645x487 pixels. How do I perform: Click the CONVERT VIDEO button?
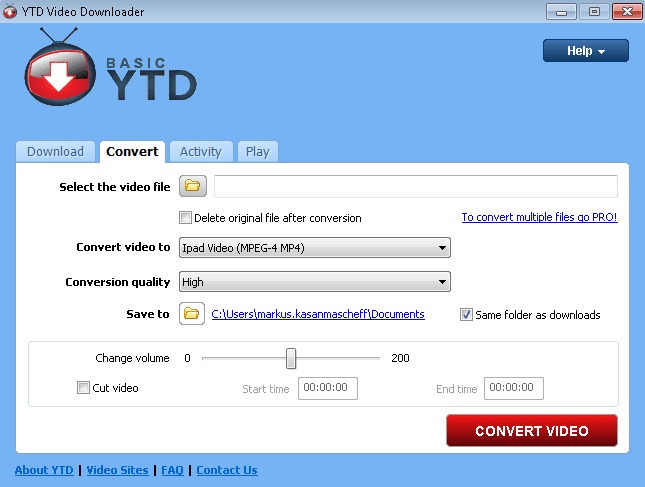click(531, 431)
